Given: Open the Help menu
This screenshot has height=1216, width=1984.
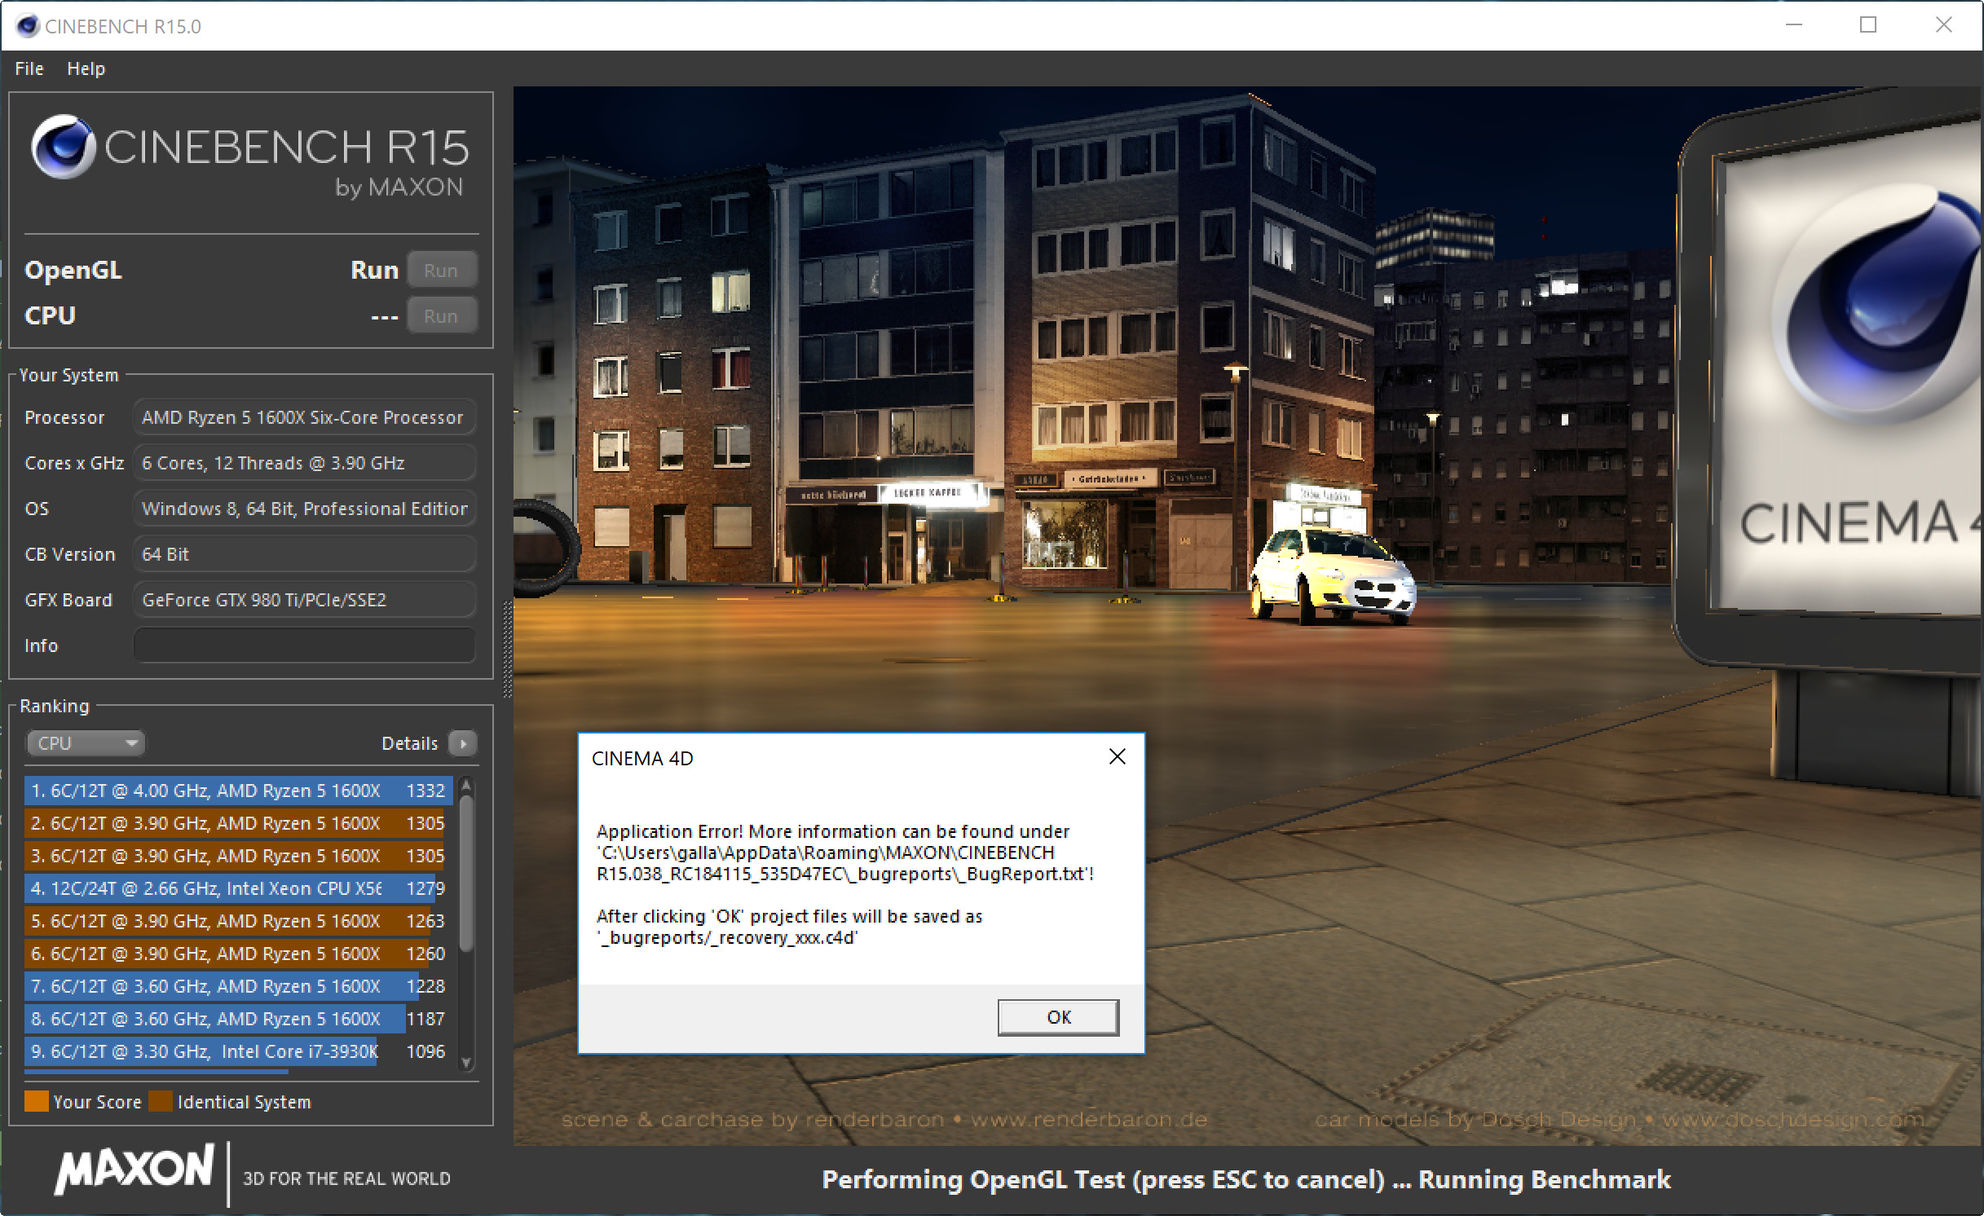Looking at the screenshot, I should (x=86, y=68).
